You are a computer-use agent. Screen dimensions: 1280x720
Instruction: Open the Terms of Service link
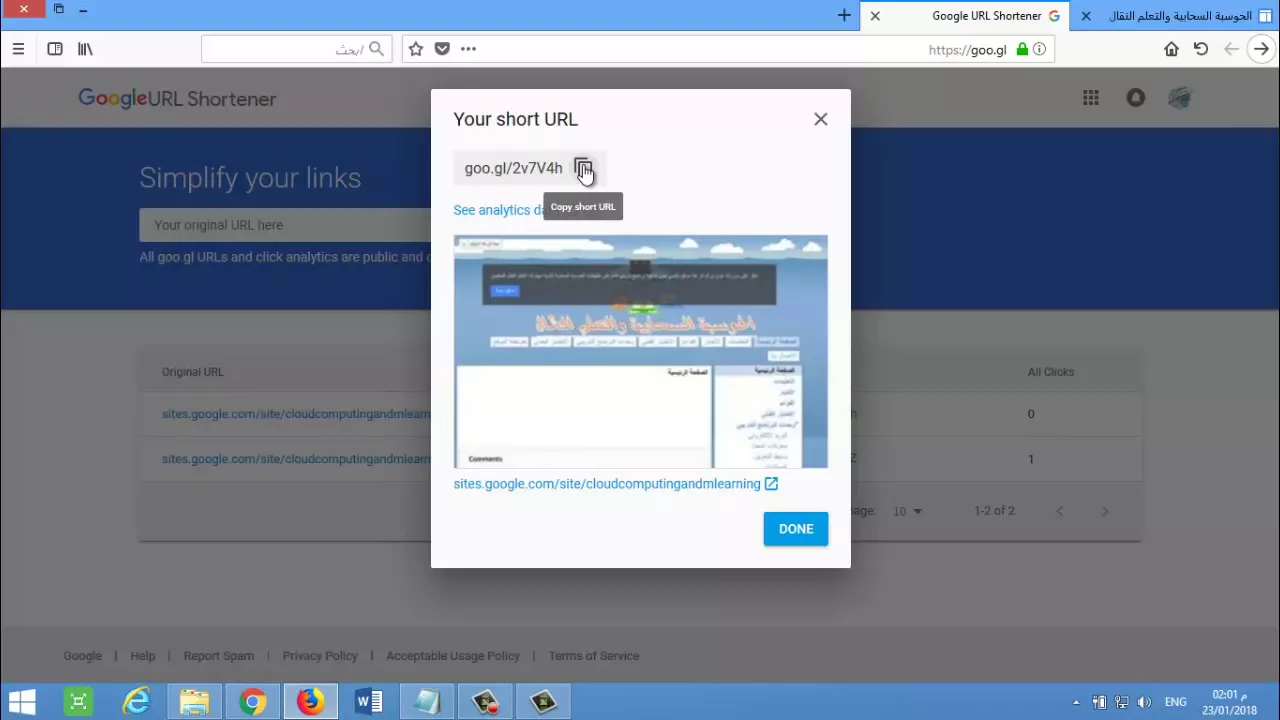(x=594, y=656)
